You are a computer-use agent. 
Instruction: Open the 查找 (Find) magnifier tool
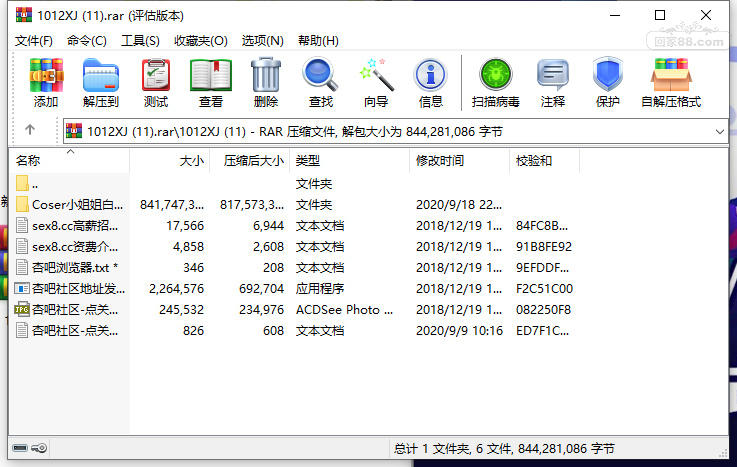pyautogui.click(x=321, y=83)
